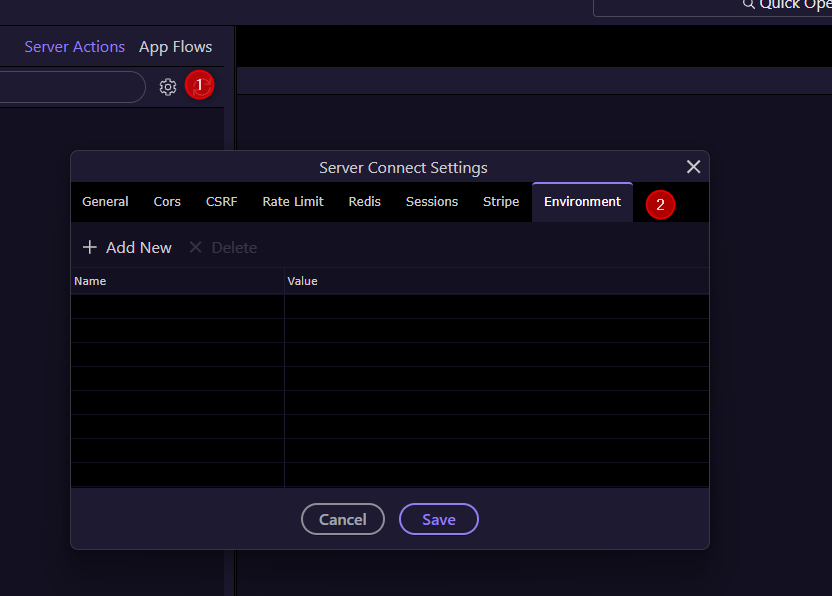Image resolution: width=832 pixels, height=596 pixels.
Task: Click the Delete X icon
Action: point(195,247)
